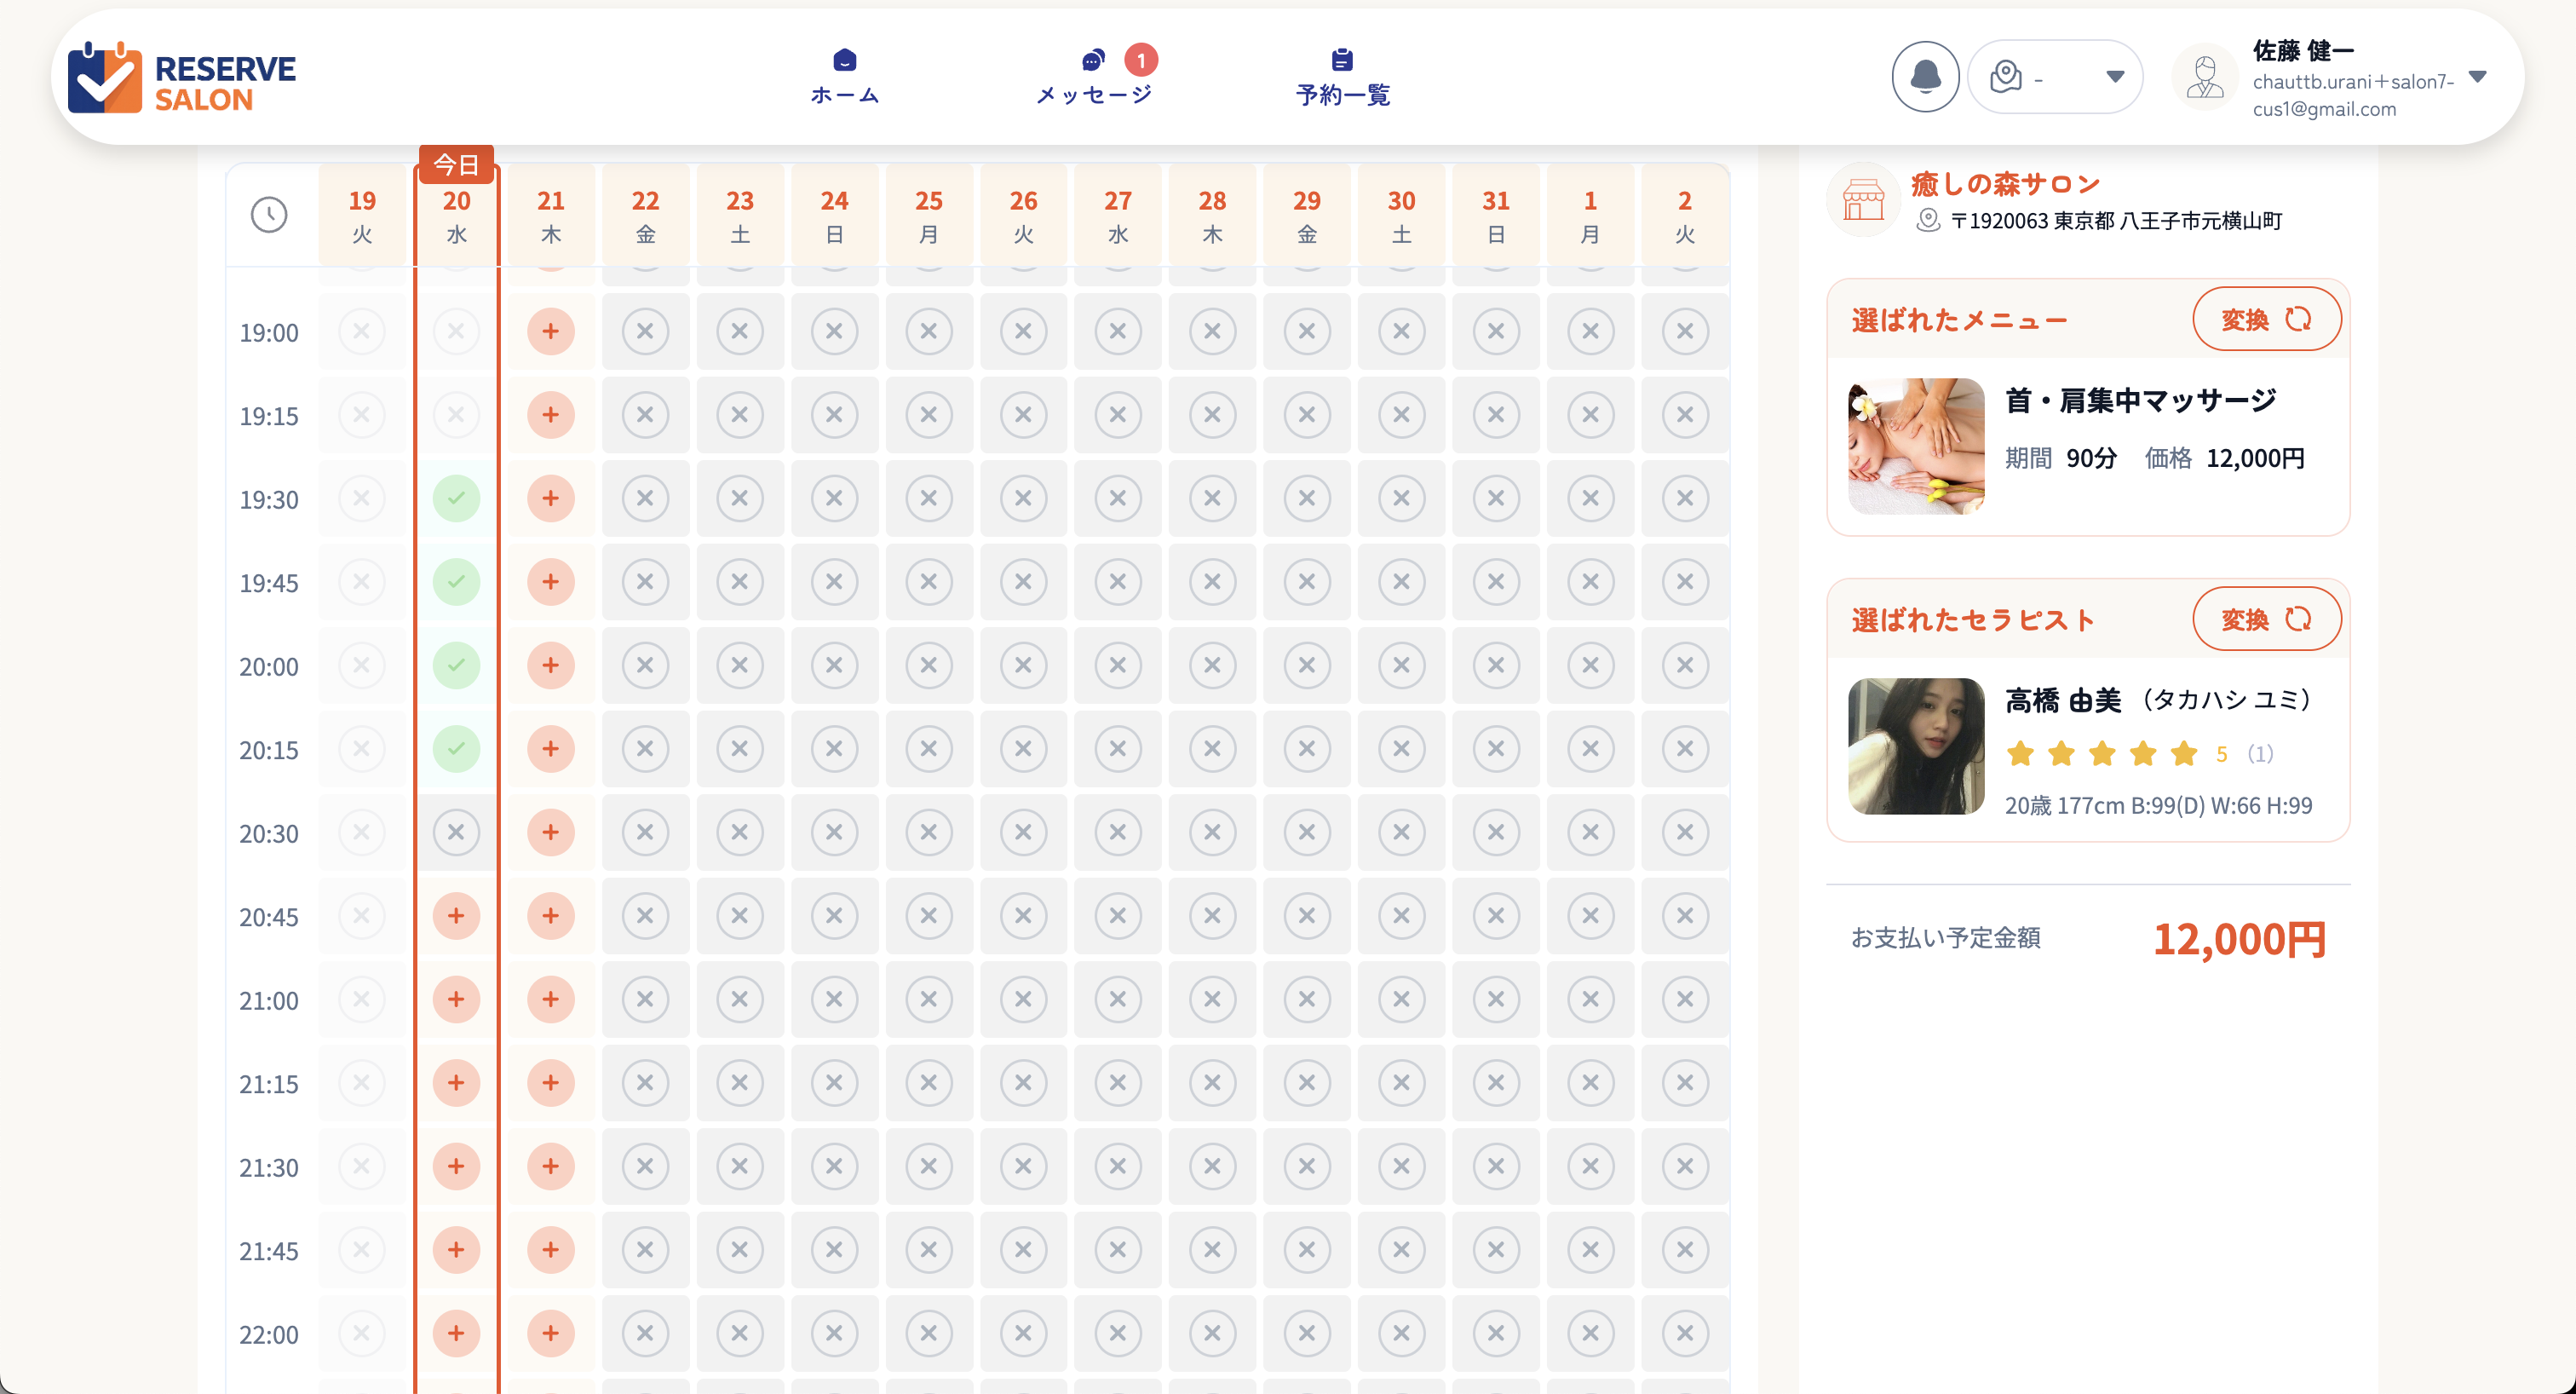Screen dimensions: 2576x1394
Task: Click 変換 button for selected menu
Action: coord(2265,319)
